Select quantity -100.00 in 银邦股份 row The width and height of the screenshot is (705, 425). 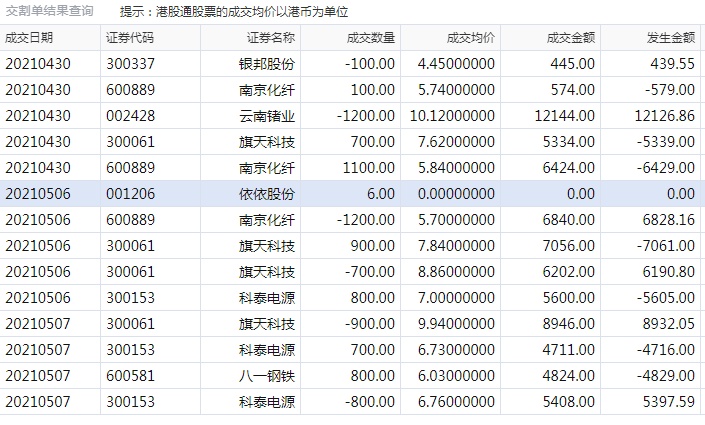pyautogui.click(x=370, y=64)
